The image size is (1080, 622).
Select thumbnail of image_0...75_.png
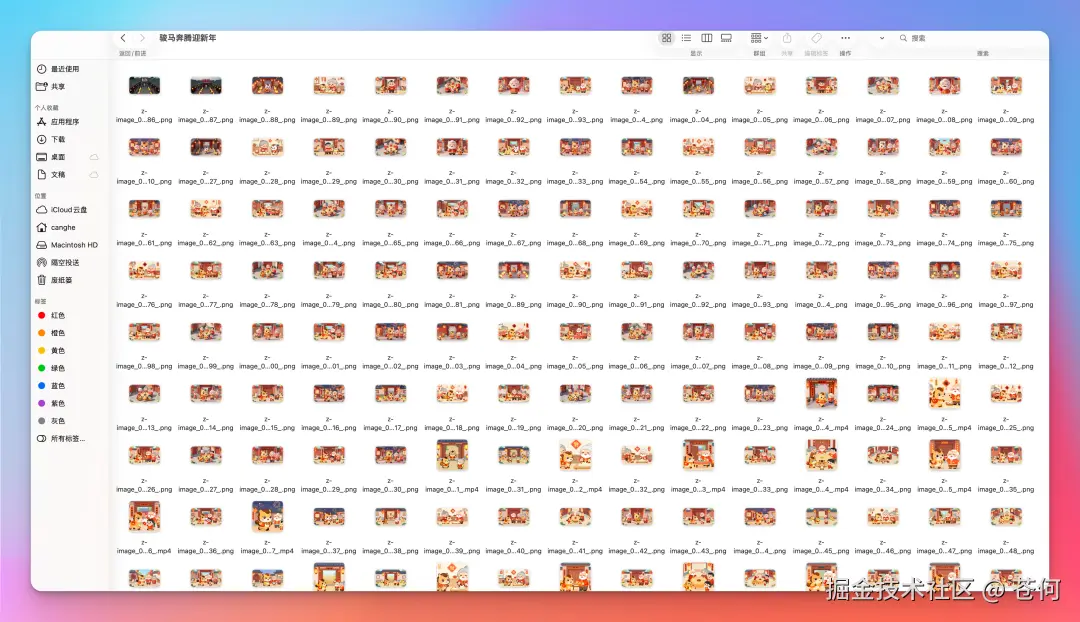[1006, 209]
